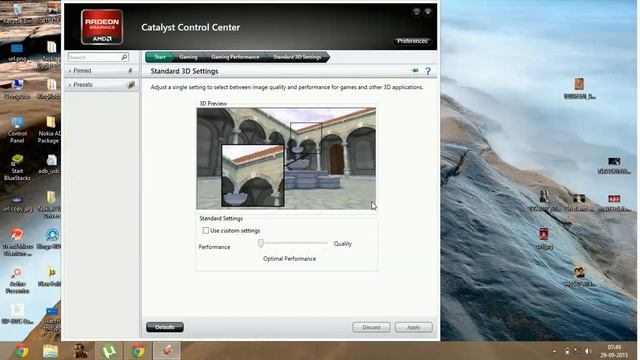The height and width of the screenshot is (360, 640).
Task: Open the red swirl shortcut on the desktop
Action: [x=17, y=241]
